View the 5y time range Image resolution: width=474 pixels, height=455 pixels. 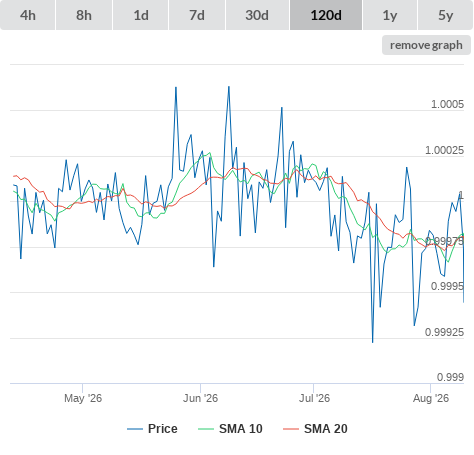445,15
